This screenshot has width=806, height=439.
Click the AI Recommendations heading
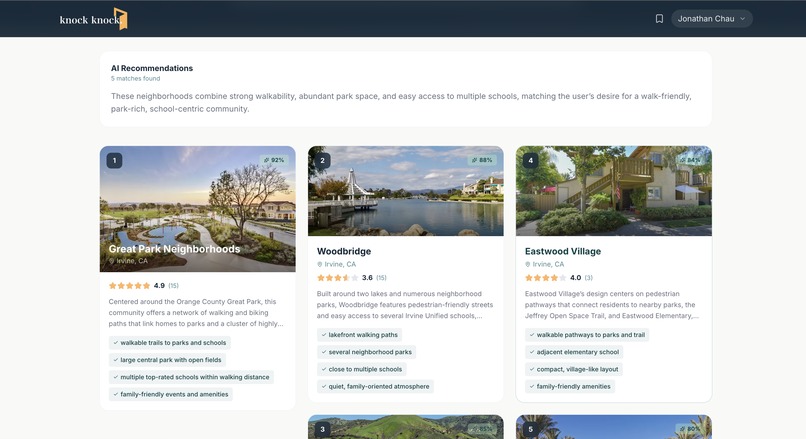(152, 68)
